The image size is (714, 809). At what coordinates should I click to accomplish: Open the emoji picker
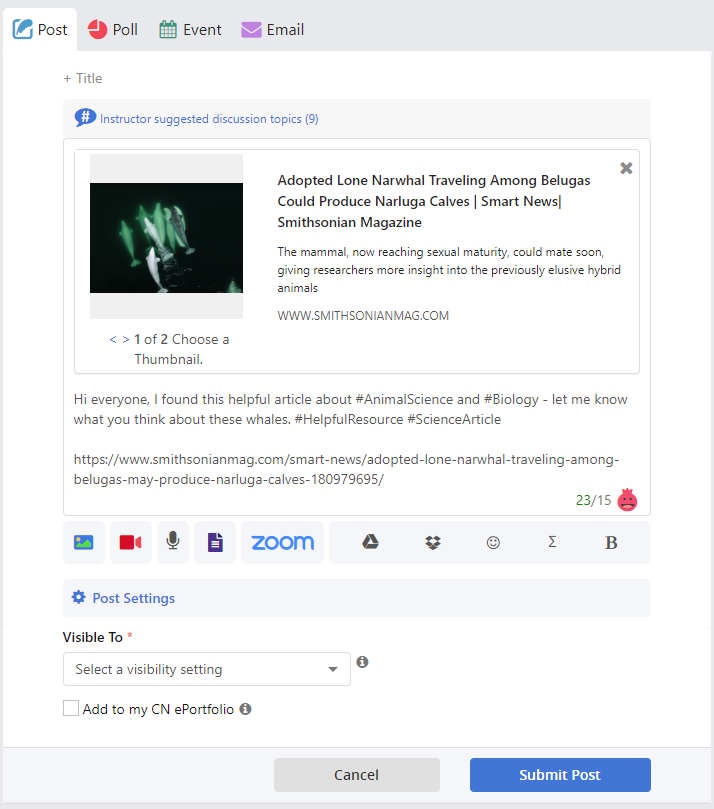click(493, 542)
